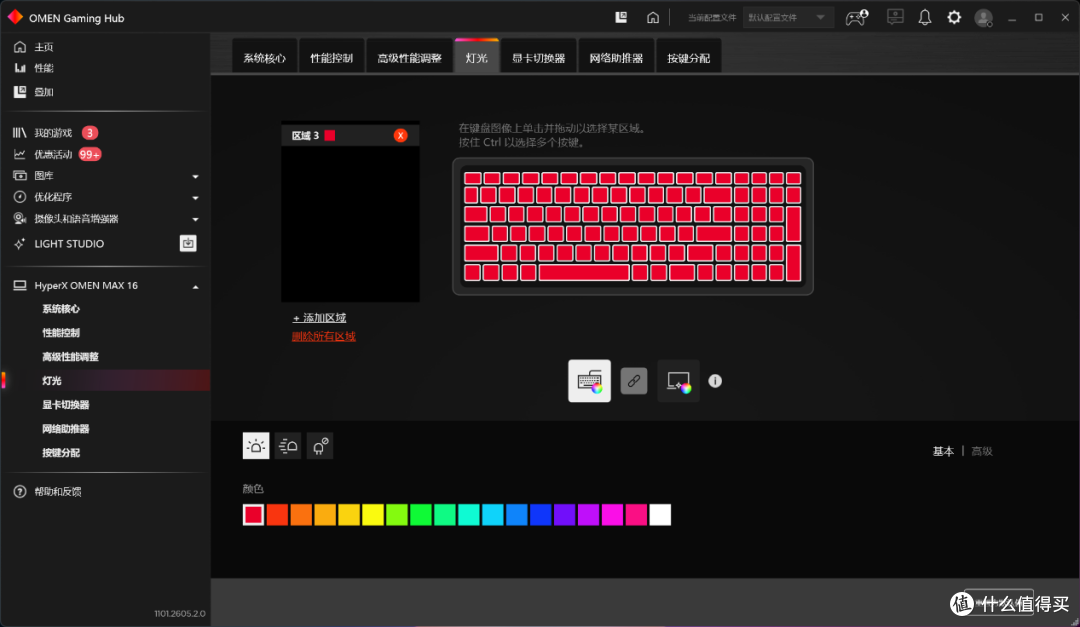Switch to the 网络助推器 tab
The image size is (1080, 627).
click(616, 58)
